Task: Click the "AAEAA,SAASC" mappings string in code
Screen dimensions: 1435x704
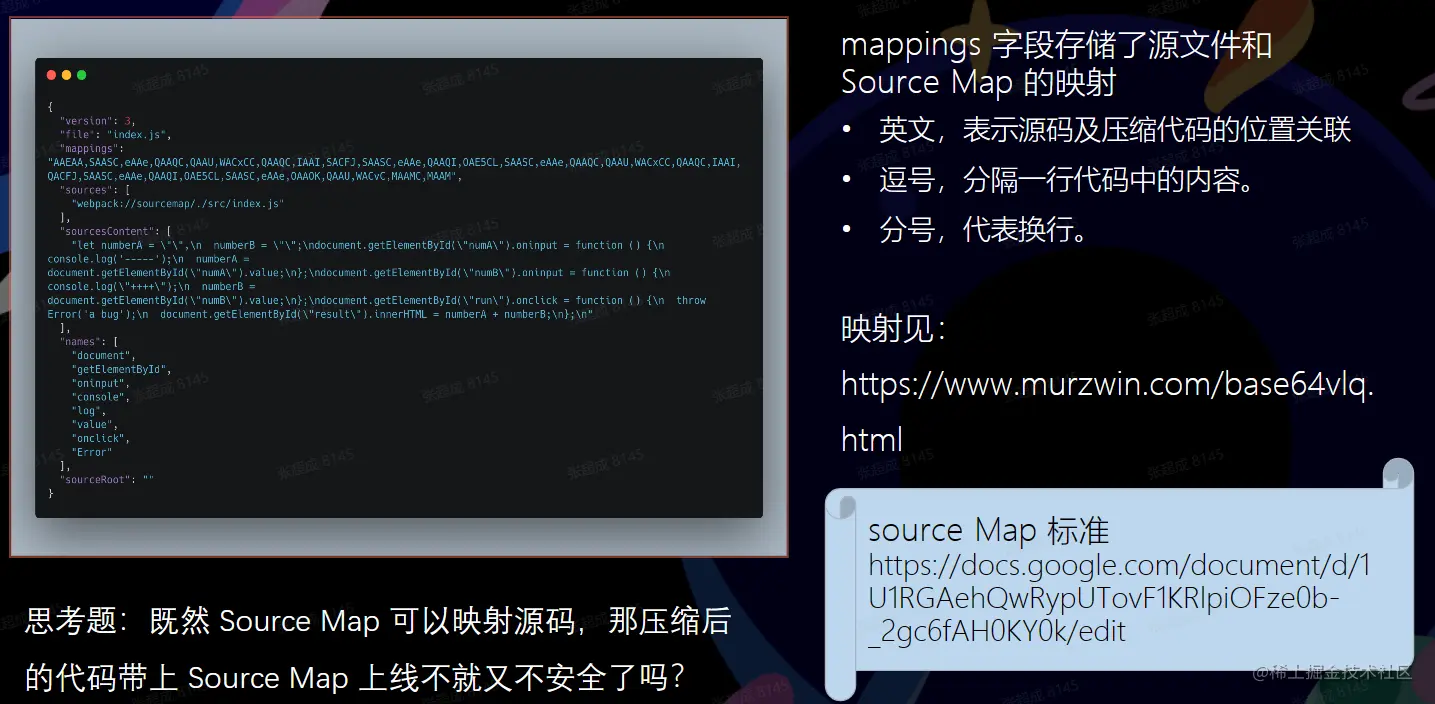Action: tap(394, 169)
